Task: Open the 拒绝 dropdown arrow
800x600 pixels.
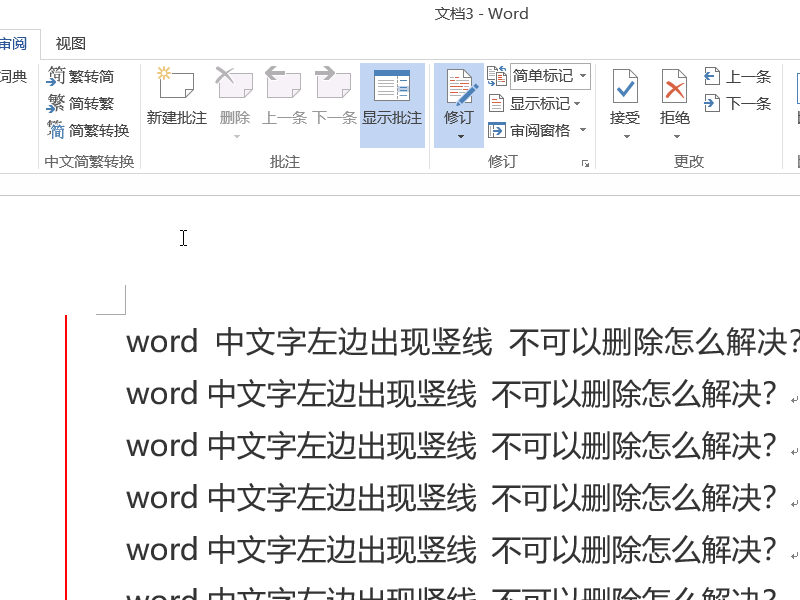Action: (677, 136)
